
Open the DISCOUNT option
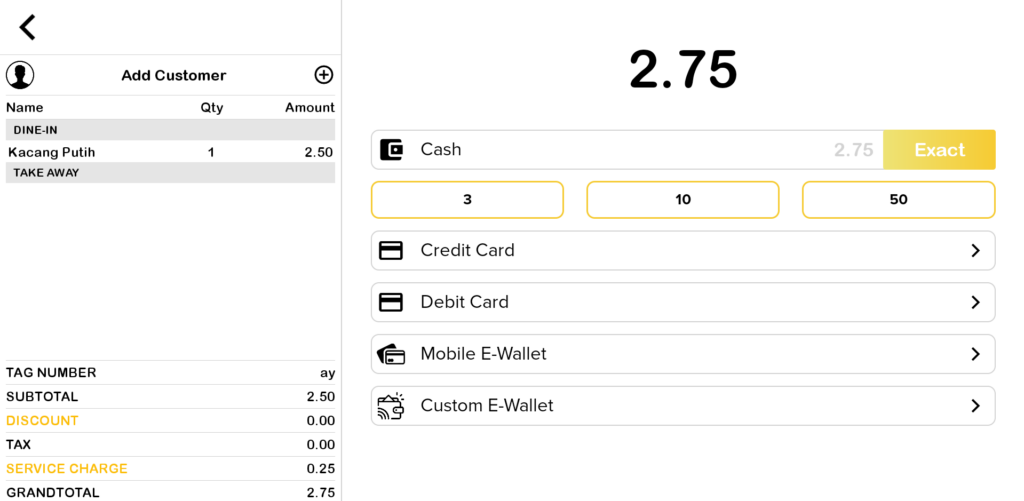42,421
